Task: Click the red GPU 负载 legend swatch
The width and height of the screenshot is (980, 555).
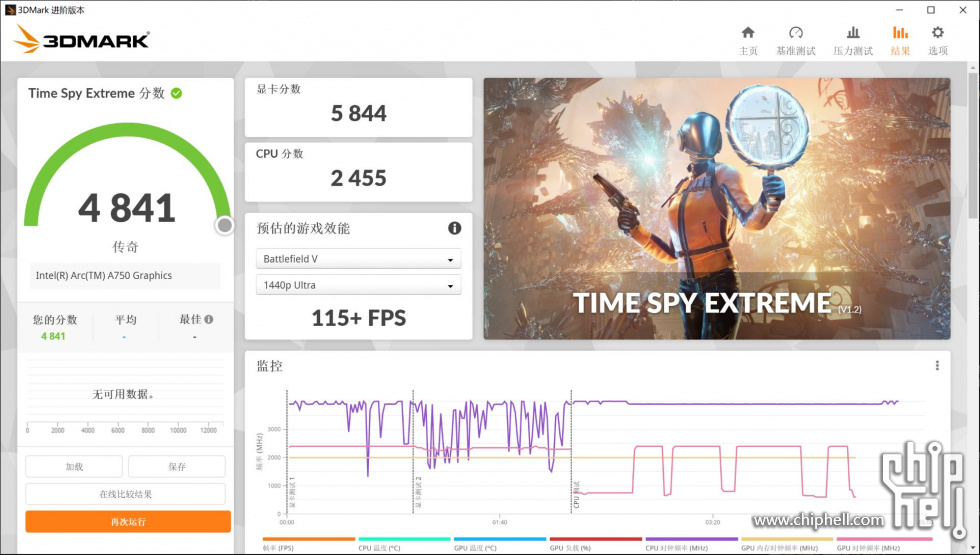Action: (x=596, y=539)
